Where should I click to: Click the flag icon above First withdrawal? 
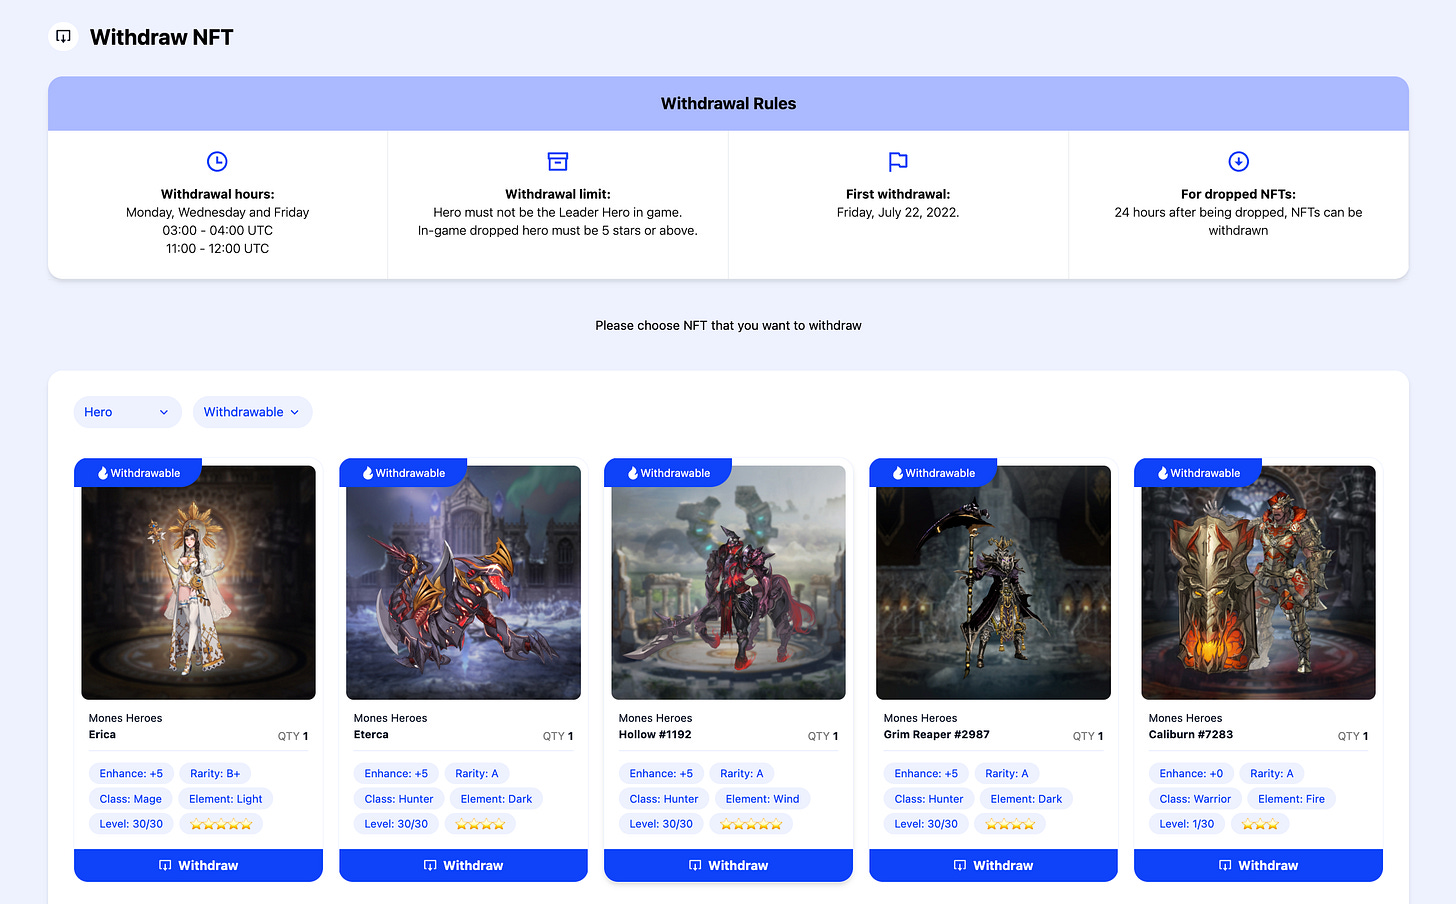(x=898, y=161)
